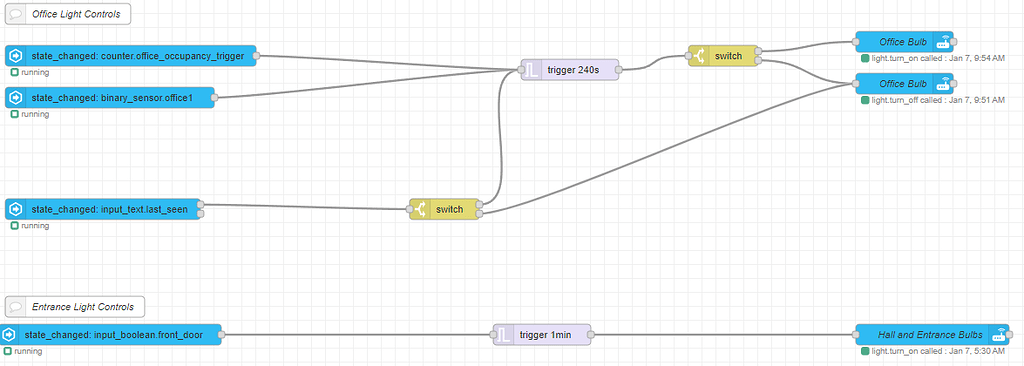The image size is (1024, 366).
Task: Click the input_text.last_seen node's event icon
Action: 15,210
